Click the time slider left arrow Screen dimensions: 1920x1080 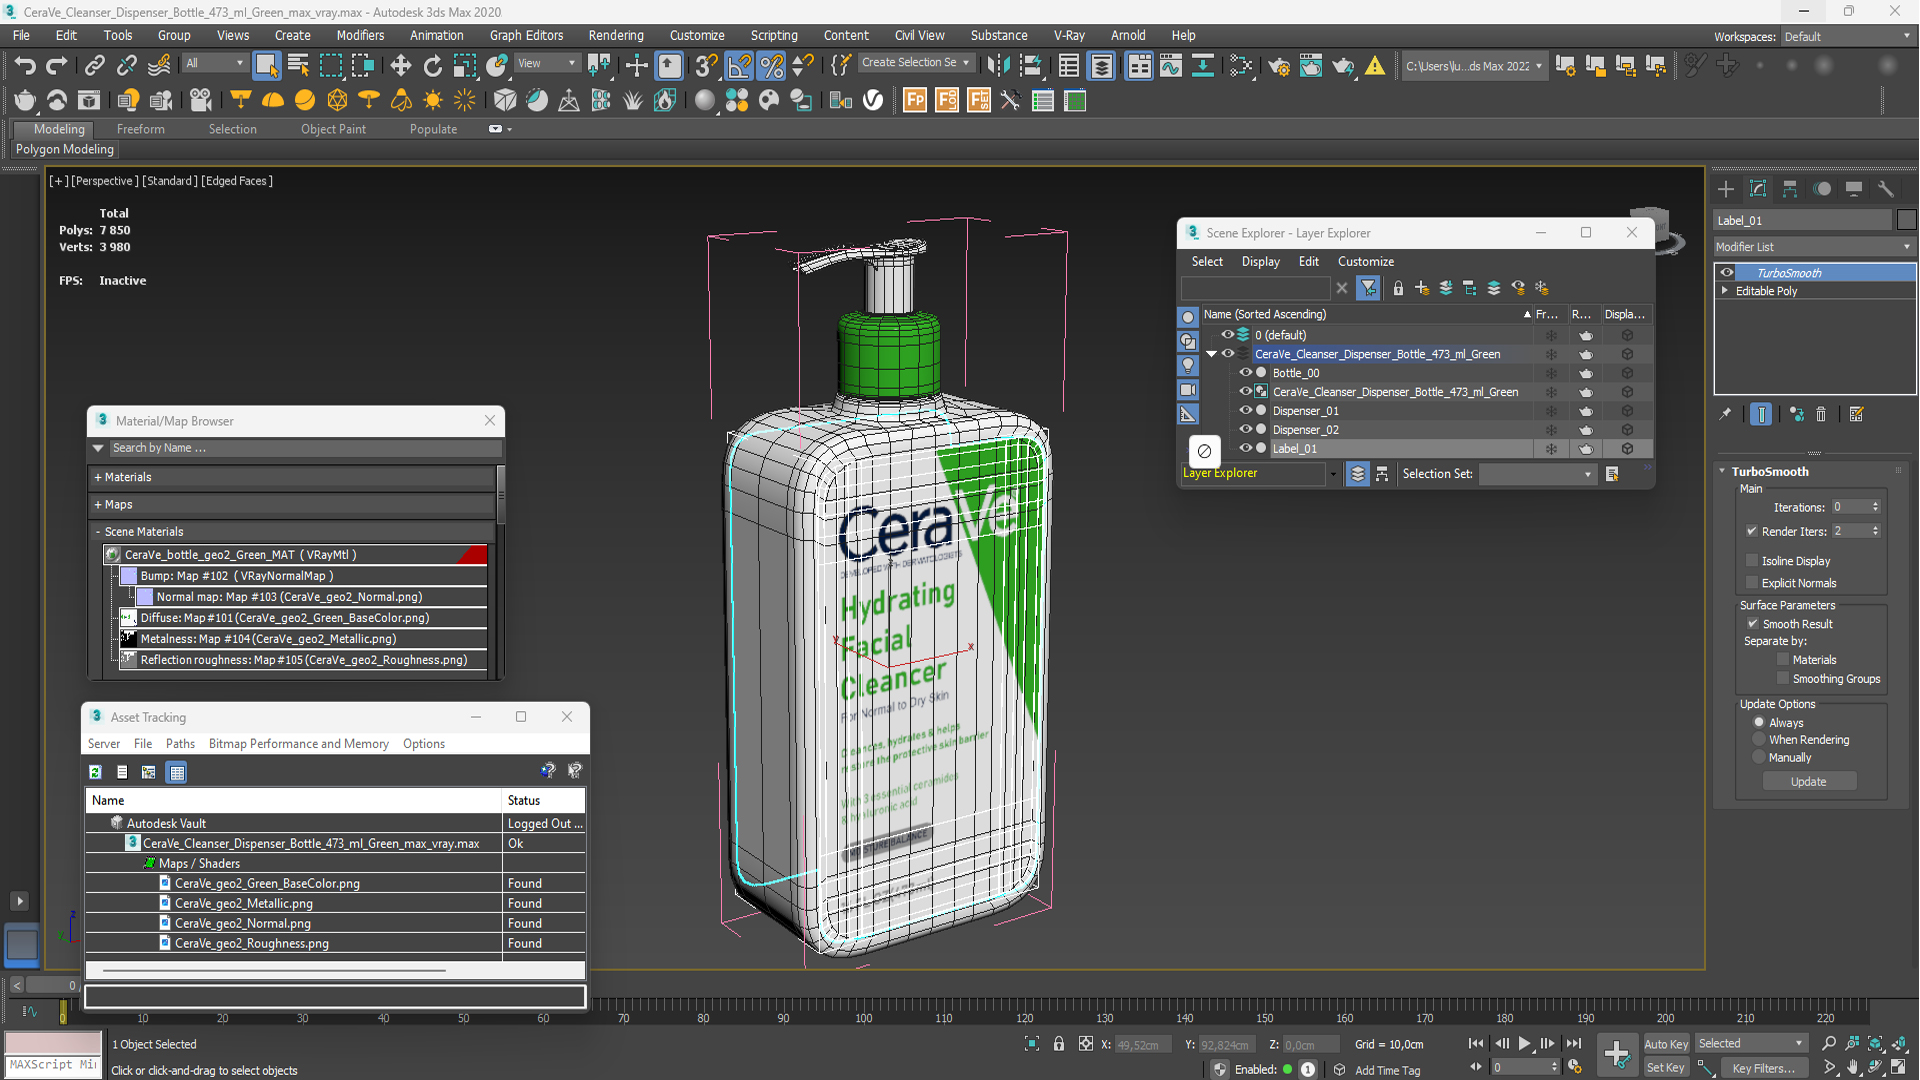point(17,985)
